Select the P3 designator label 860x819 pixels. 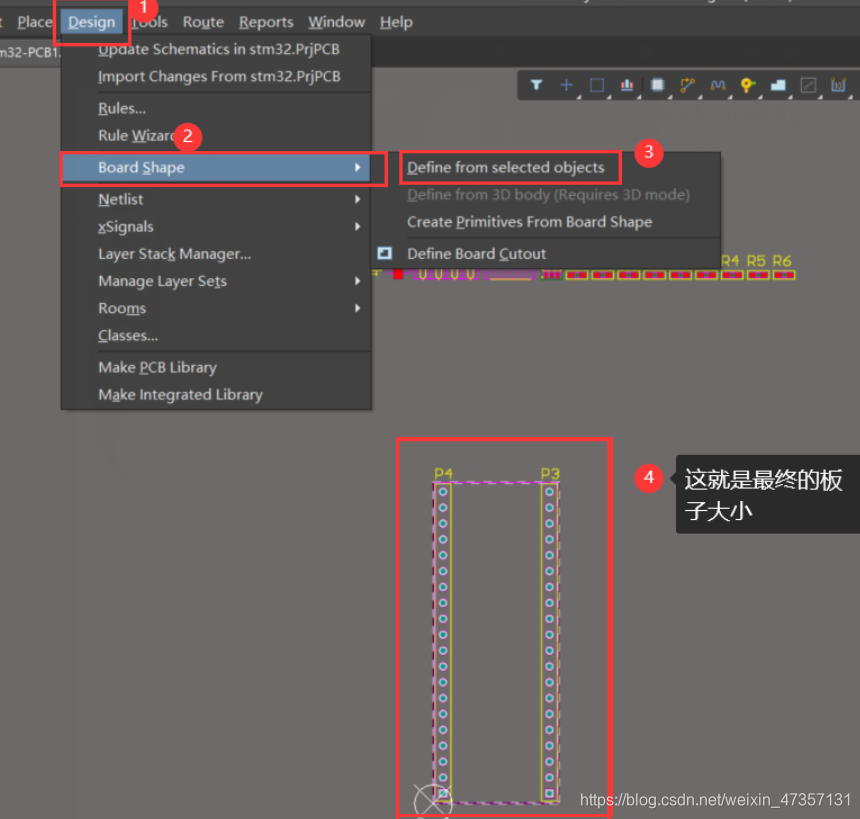pyautogui.click(x=550, y=473)
